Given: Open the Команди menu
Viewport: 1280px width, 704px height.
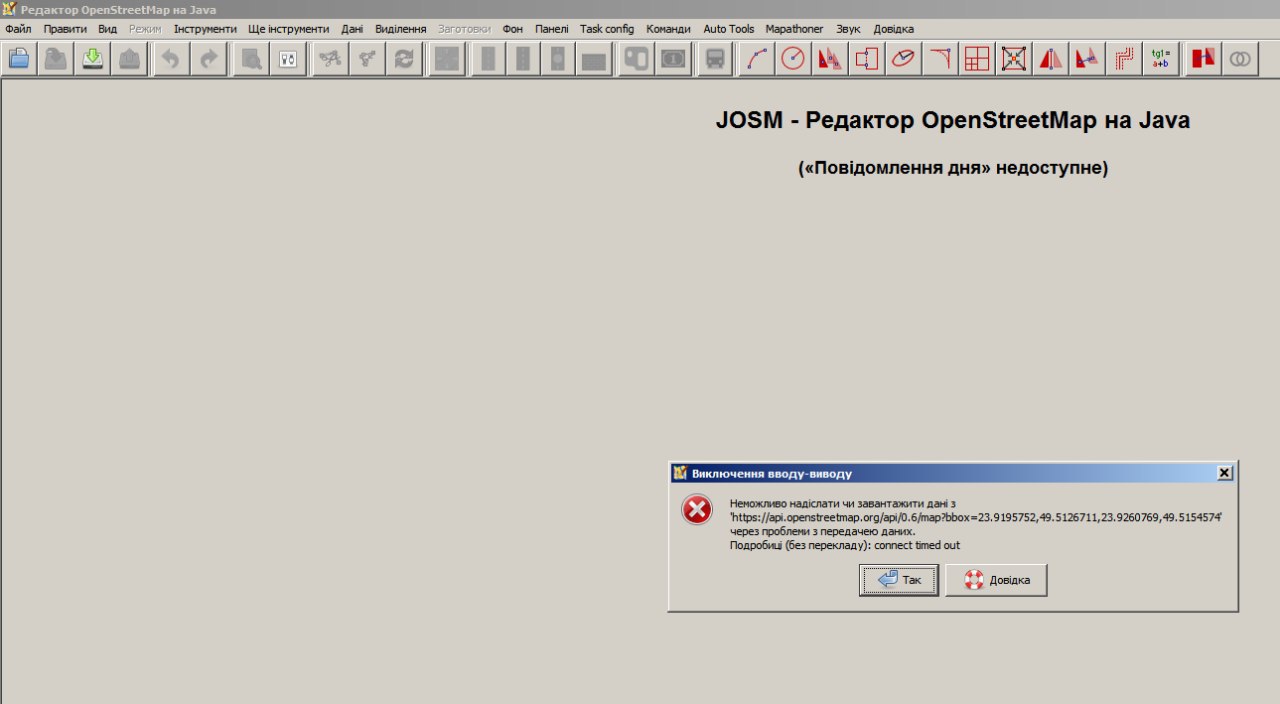Looking at the screenshot, I should pyautogui.click(x=668, y=29).
